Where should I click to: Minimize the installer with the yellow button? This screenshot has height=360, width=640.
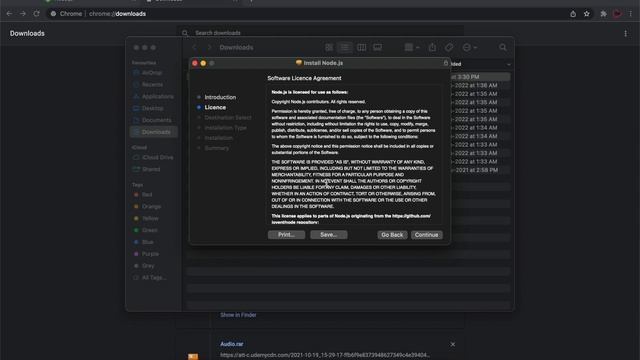pos(203,63)
